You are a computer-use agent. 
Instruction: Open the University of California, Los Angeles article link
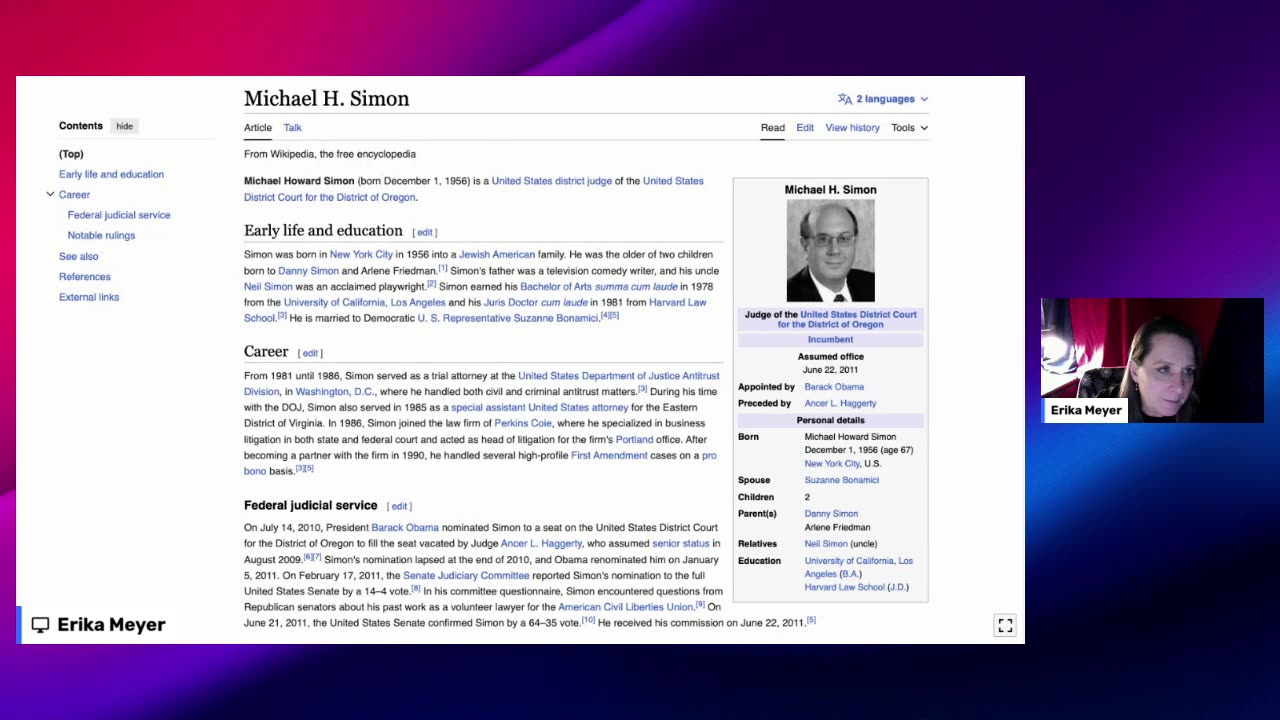click(x=364, y=303)
